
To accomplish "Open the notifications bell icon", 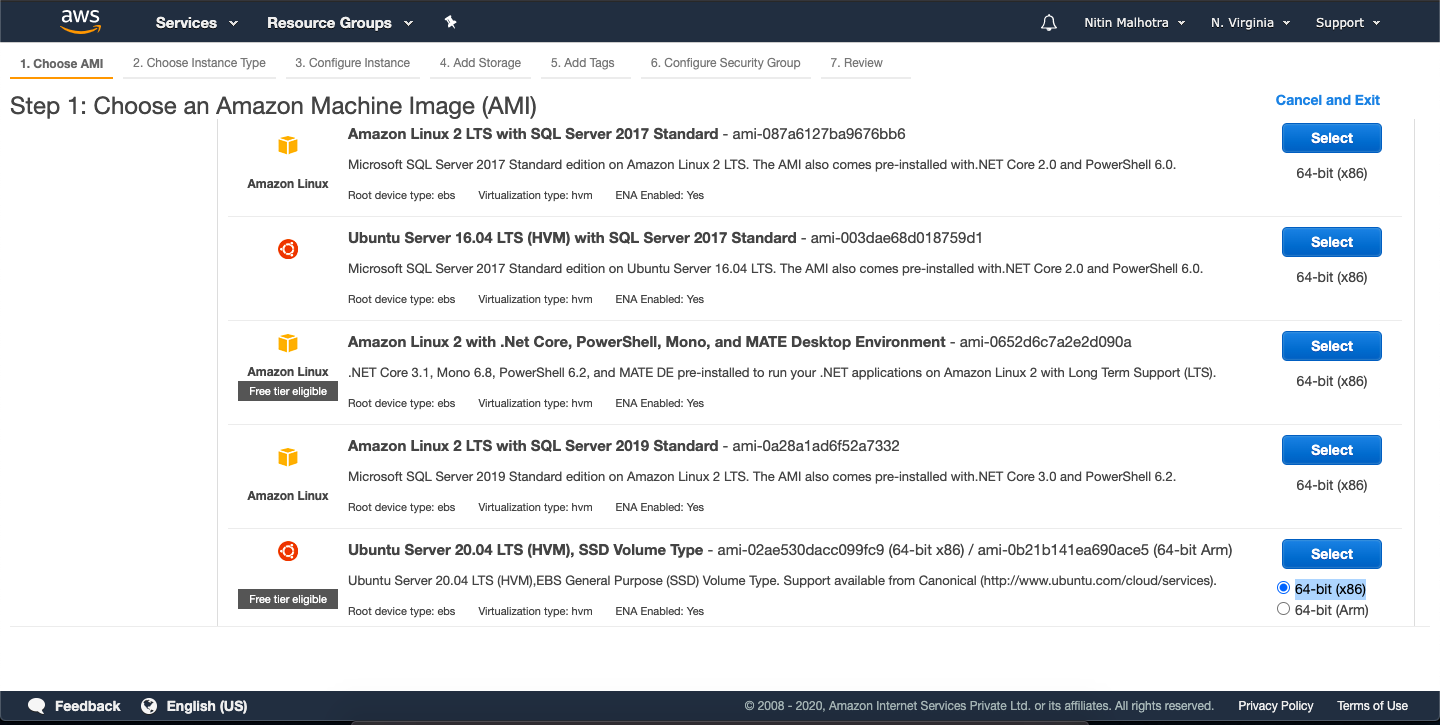I will [x=1049, y=22].
